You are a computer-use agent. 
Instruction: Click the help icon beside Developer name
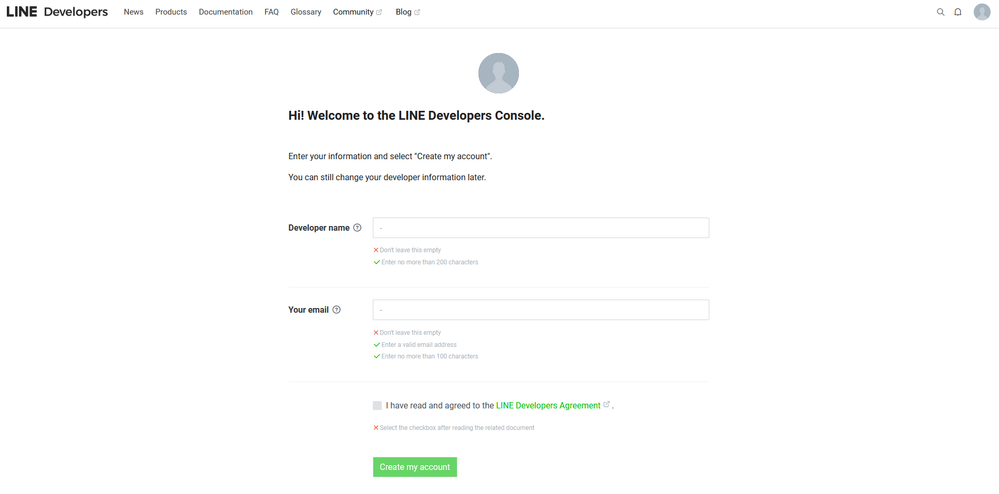click(357, 228)
